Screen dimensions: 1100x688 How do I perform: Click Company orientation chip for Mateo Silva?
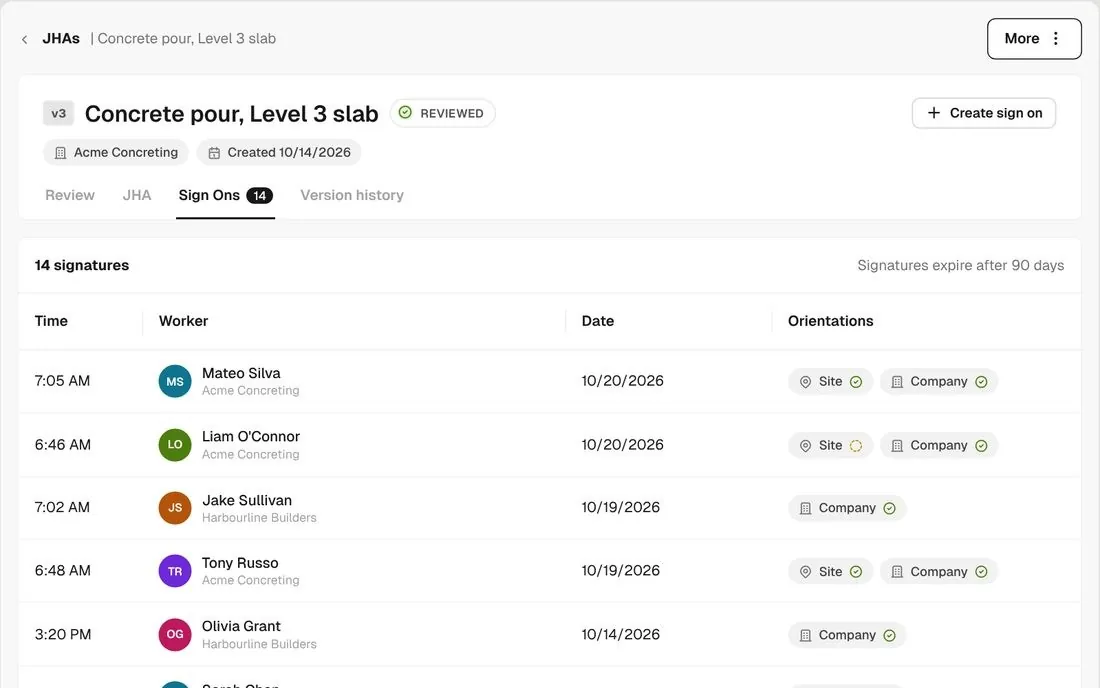coord(939,382)
